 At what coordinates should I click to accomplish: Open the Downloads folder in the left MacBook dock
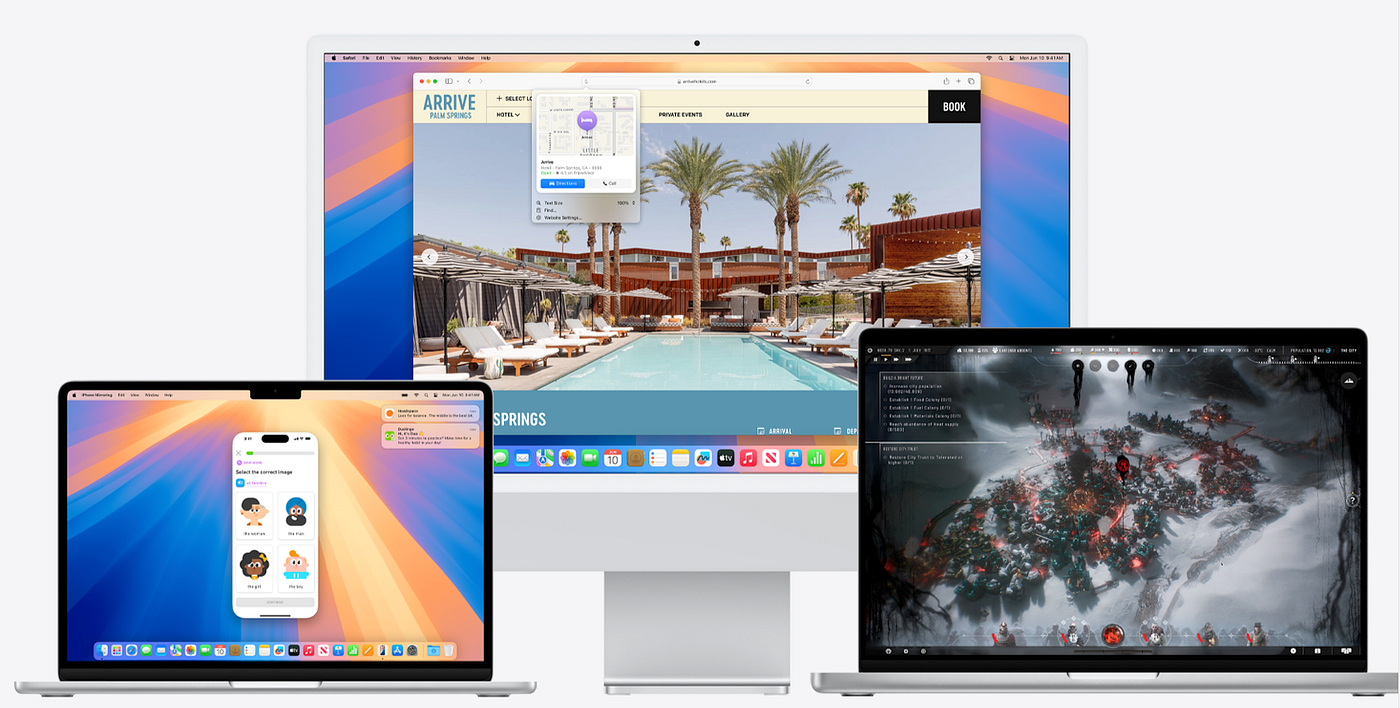(x=434, y=650)
